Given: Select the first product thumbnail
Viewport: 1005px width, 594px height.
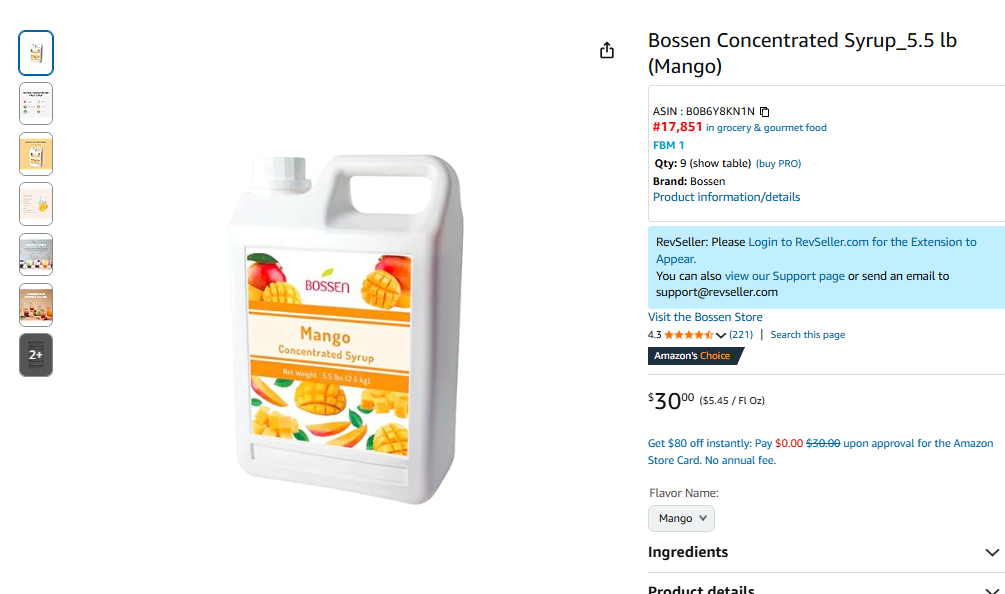Looking at the screenshot, I should 36,53.
